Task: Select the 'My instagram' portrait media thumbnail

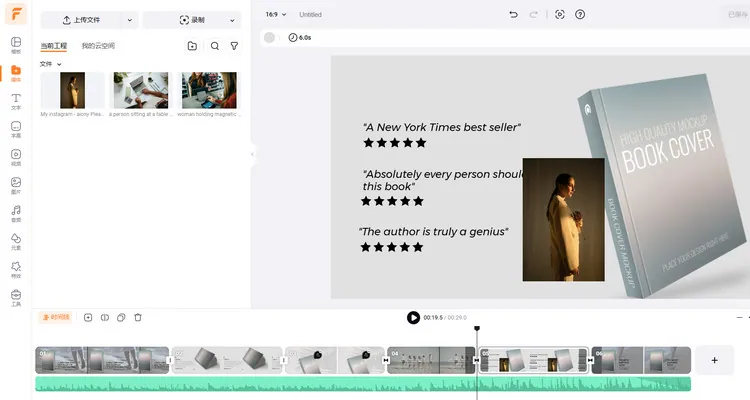Action: pyautogui.click(x=72, y=90)
